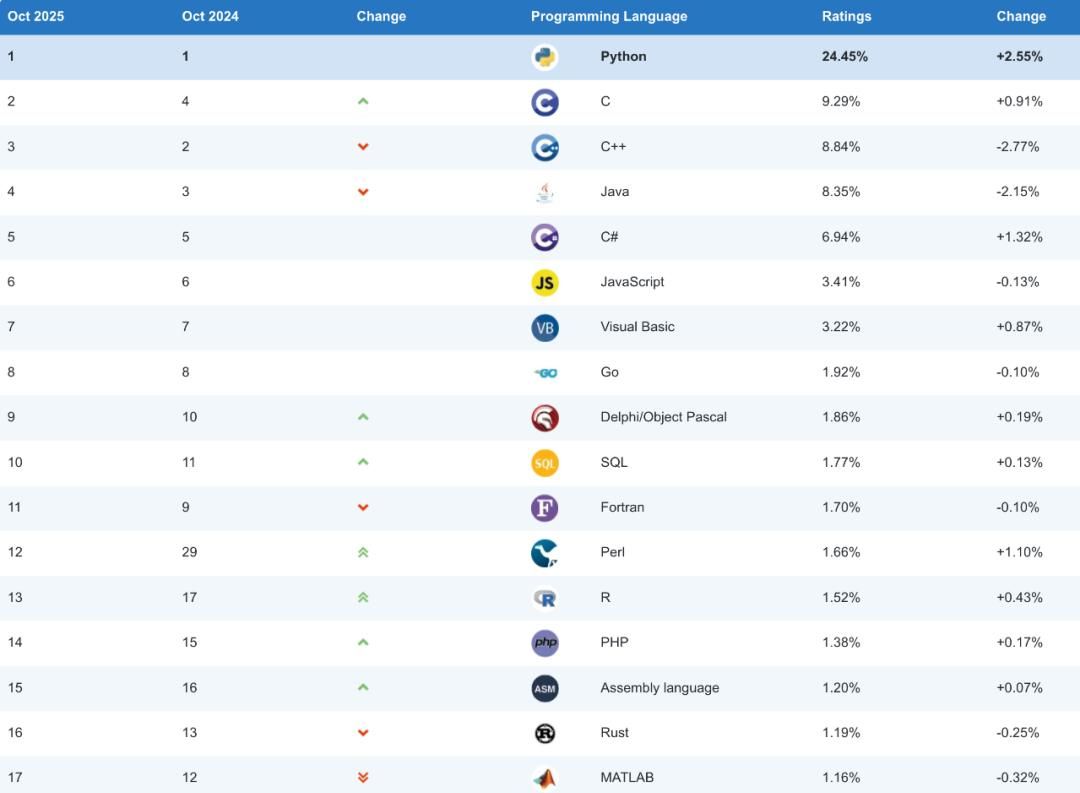Click the MATLAB logo icon
The width and height of the screenshot is (1080, 793).
(544, 778)
